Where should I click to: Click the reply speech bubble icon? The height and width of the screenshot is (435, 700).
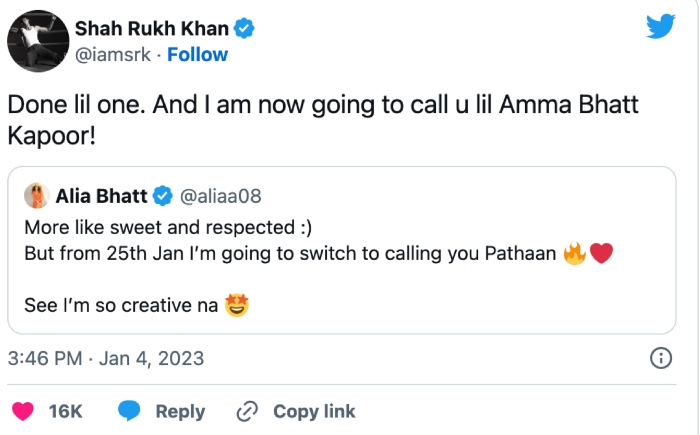tap(129, 411)
